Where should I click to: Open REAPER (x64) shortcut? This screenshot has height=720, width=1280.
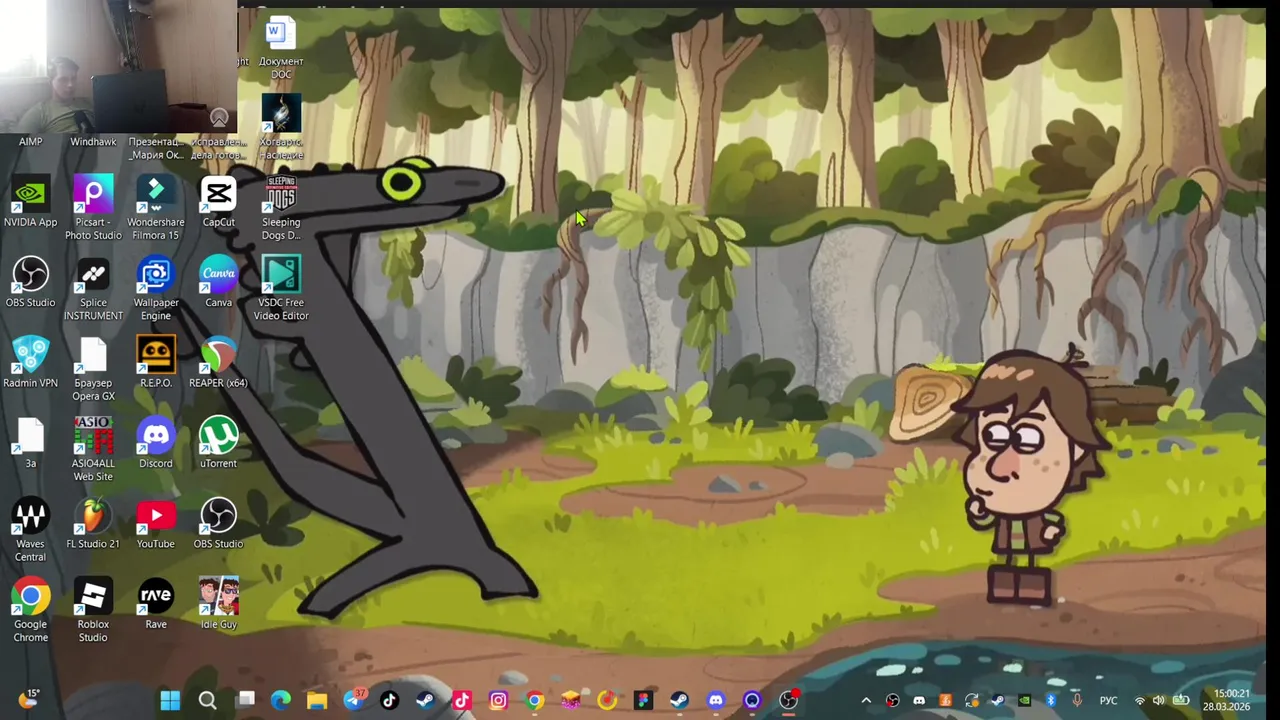point(218,363)
